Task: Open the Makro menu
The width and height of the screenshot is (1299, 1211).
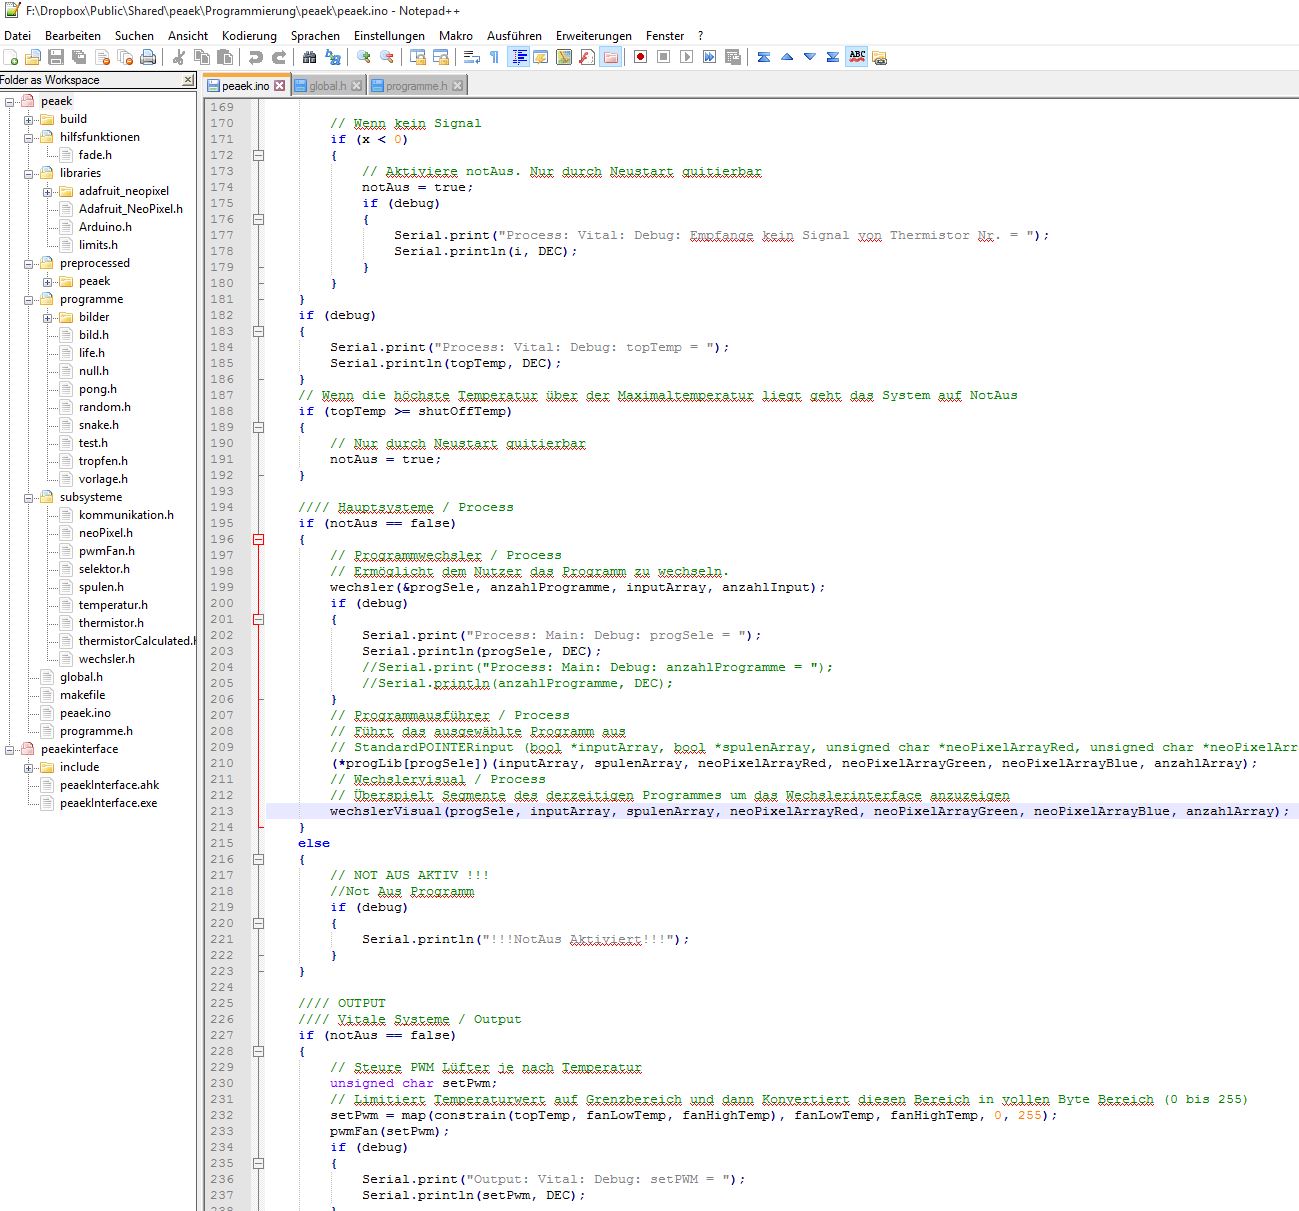Action: (x=455, y=35)
